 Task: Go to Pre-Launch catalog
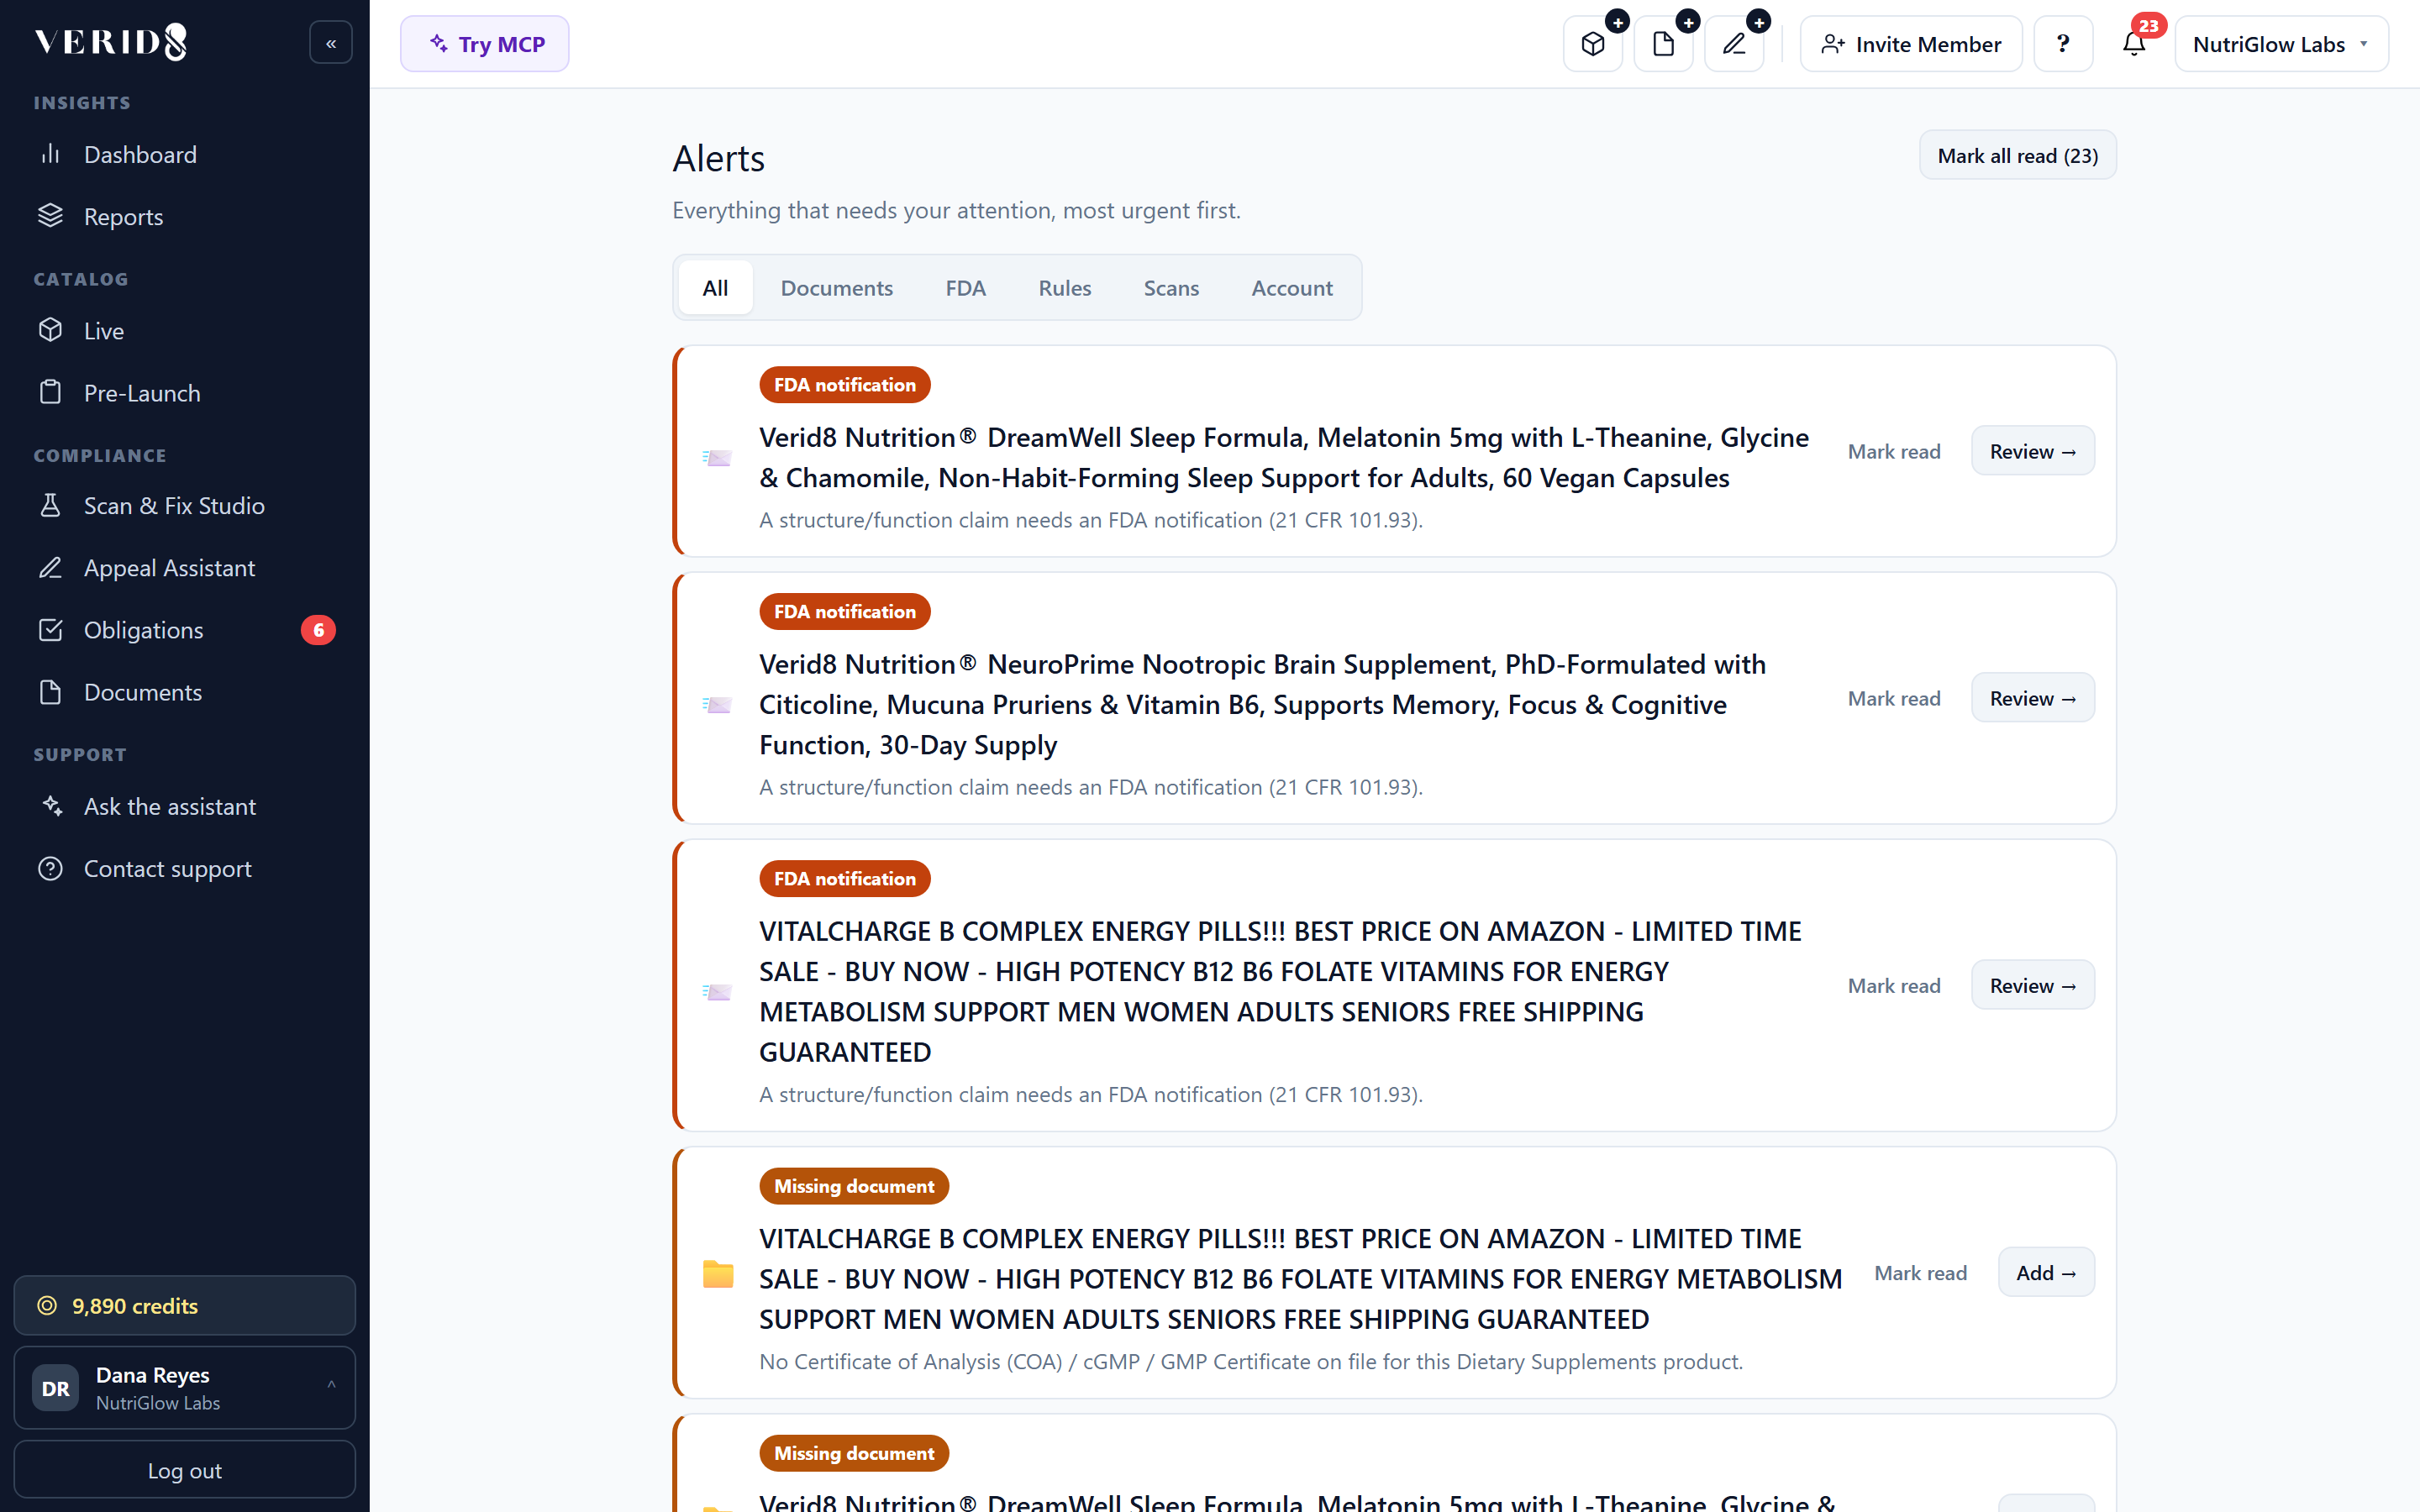(x=185, y=393)
